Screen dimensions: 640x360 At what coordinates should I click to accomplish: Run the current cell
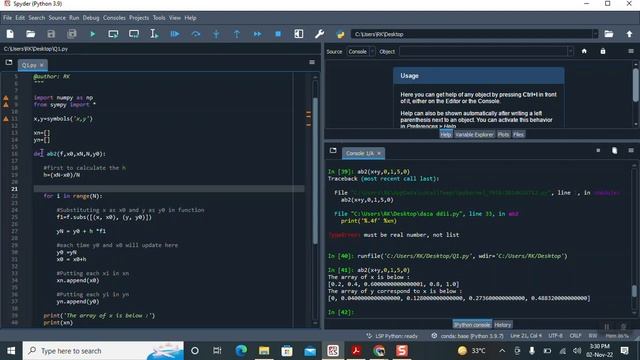coord(113,34)
